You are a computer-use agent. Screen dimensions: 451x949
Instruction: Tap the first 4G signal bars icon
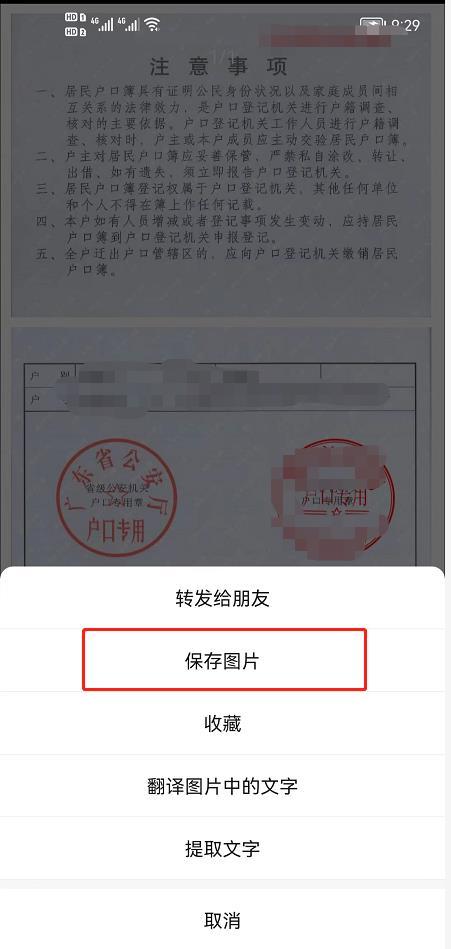pyautogui.click(x=102, y=24)
